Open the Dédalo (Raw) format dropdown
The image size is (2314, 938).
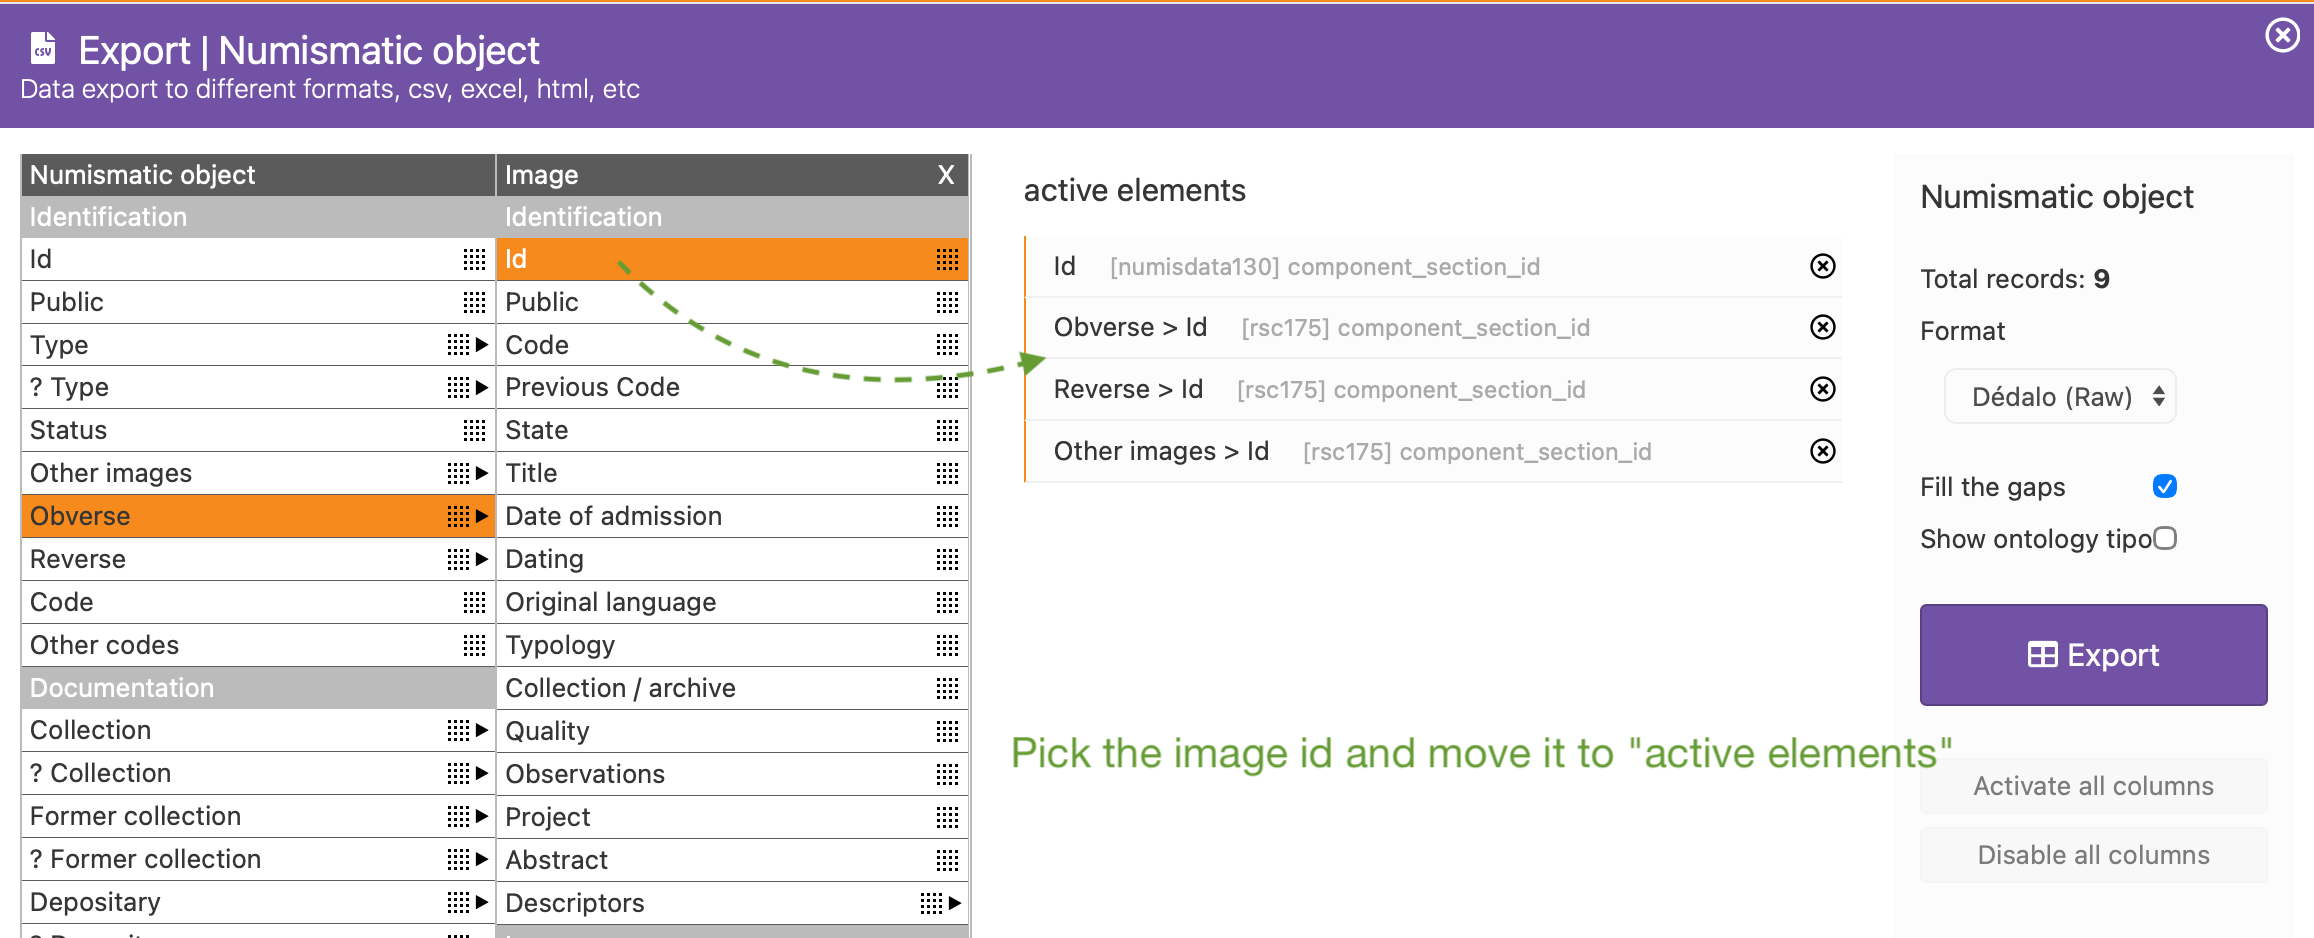click(x=2060, y=397)
